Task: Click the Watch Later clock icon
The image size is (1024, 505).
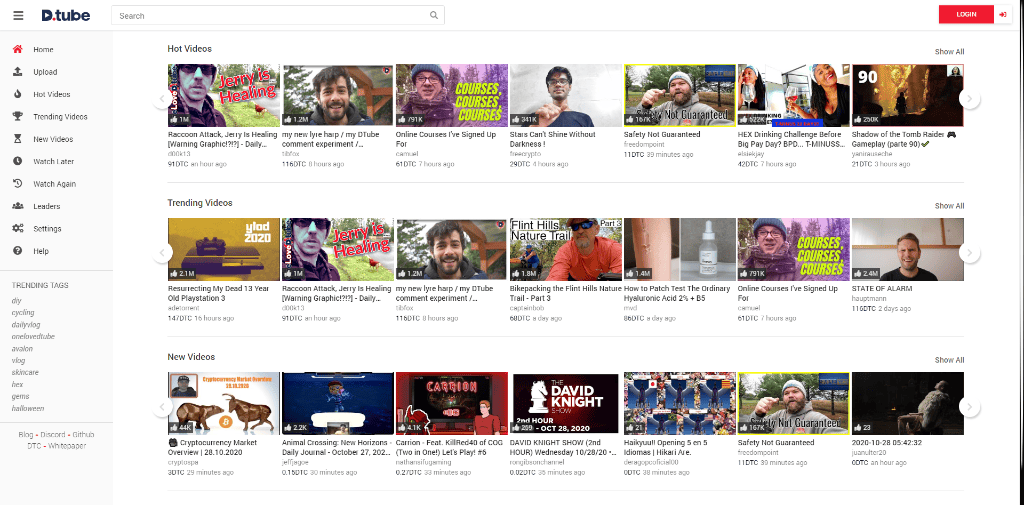Action: pos(18,161)
